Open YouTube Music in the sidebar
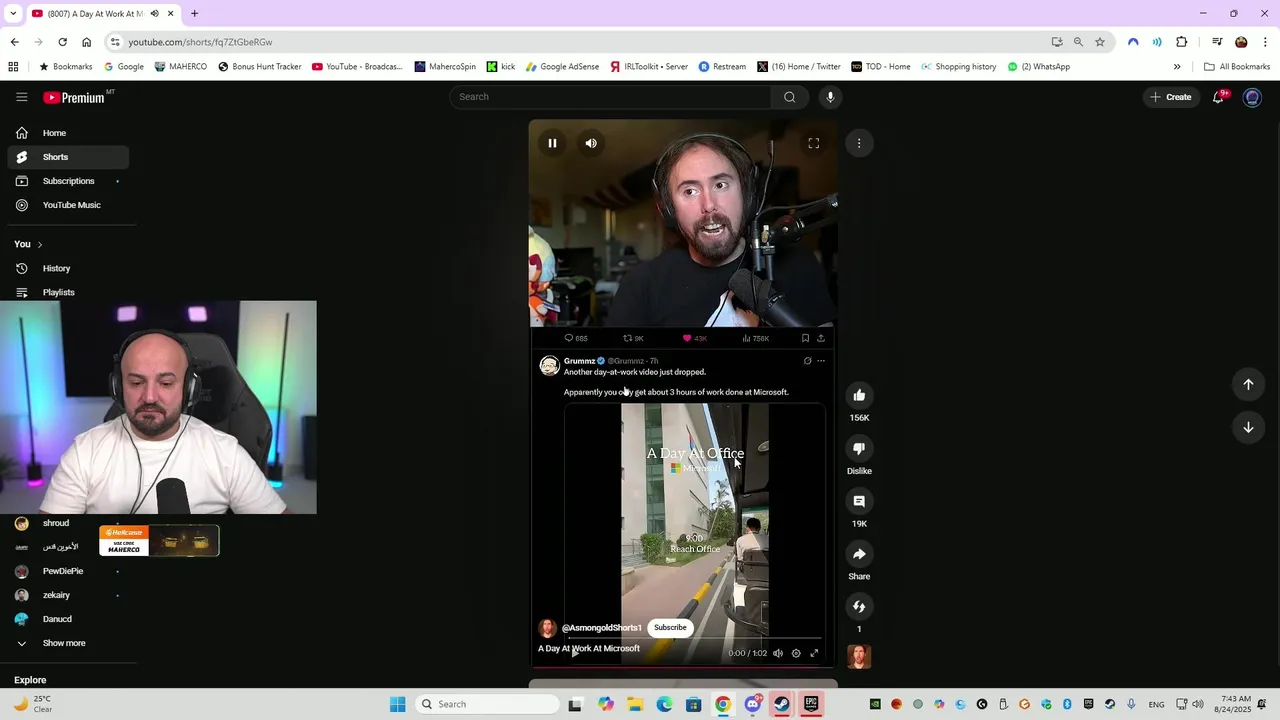1280x720 pixels. [68, 205]
